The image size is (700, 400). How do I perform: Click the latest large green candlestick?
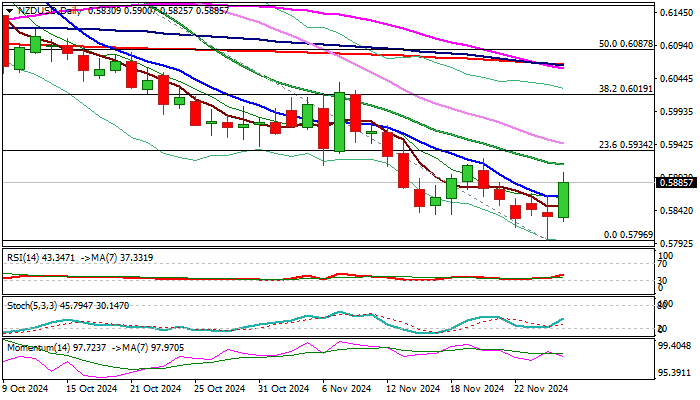pos(563,200)
